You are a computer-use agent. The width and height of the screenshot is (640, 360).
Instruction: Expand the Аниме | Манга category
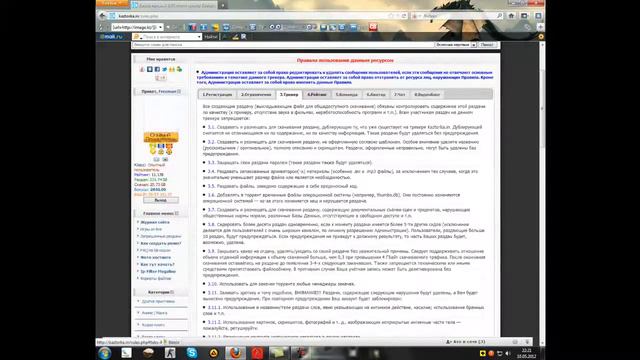coord(154,313)
